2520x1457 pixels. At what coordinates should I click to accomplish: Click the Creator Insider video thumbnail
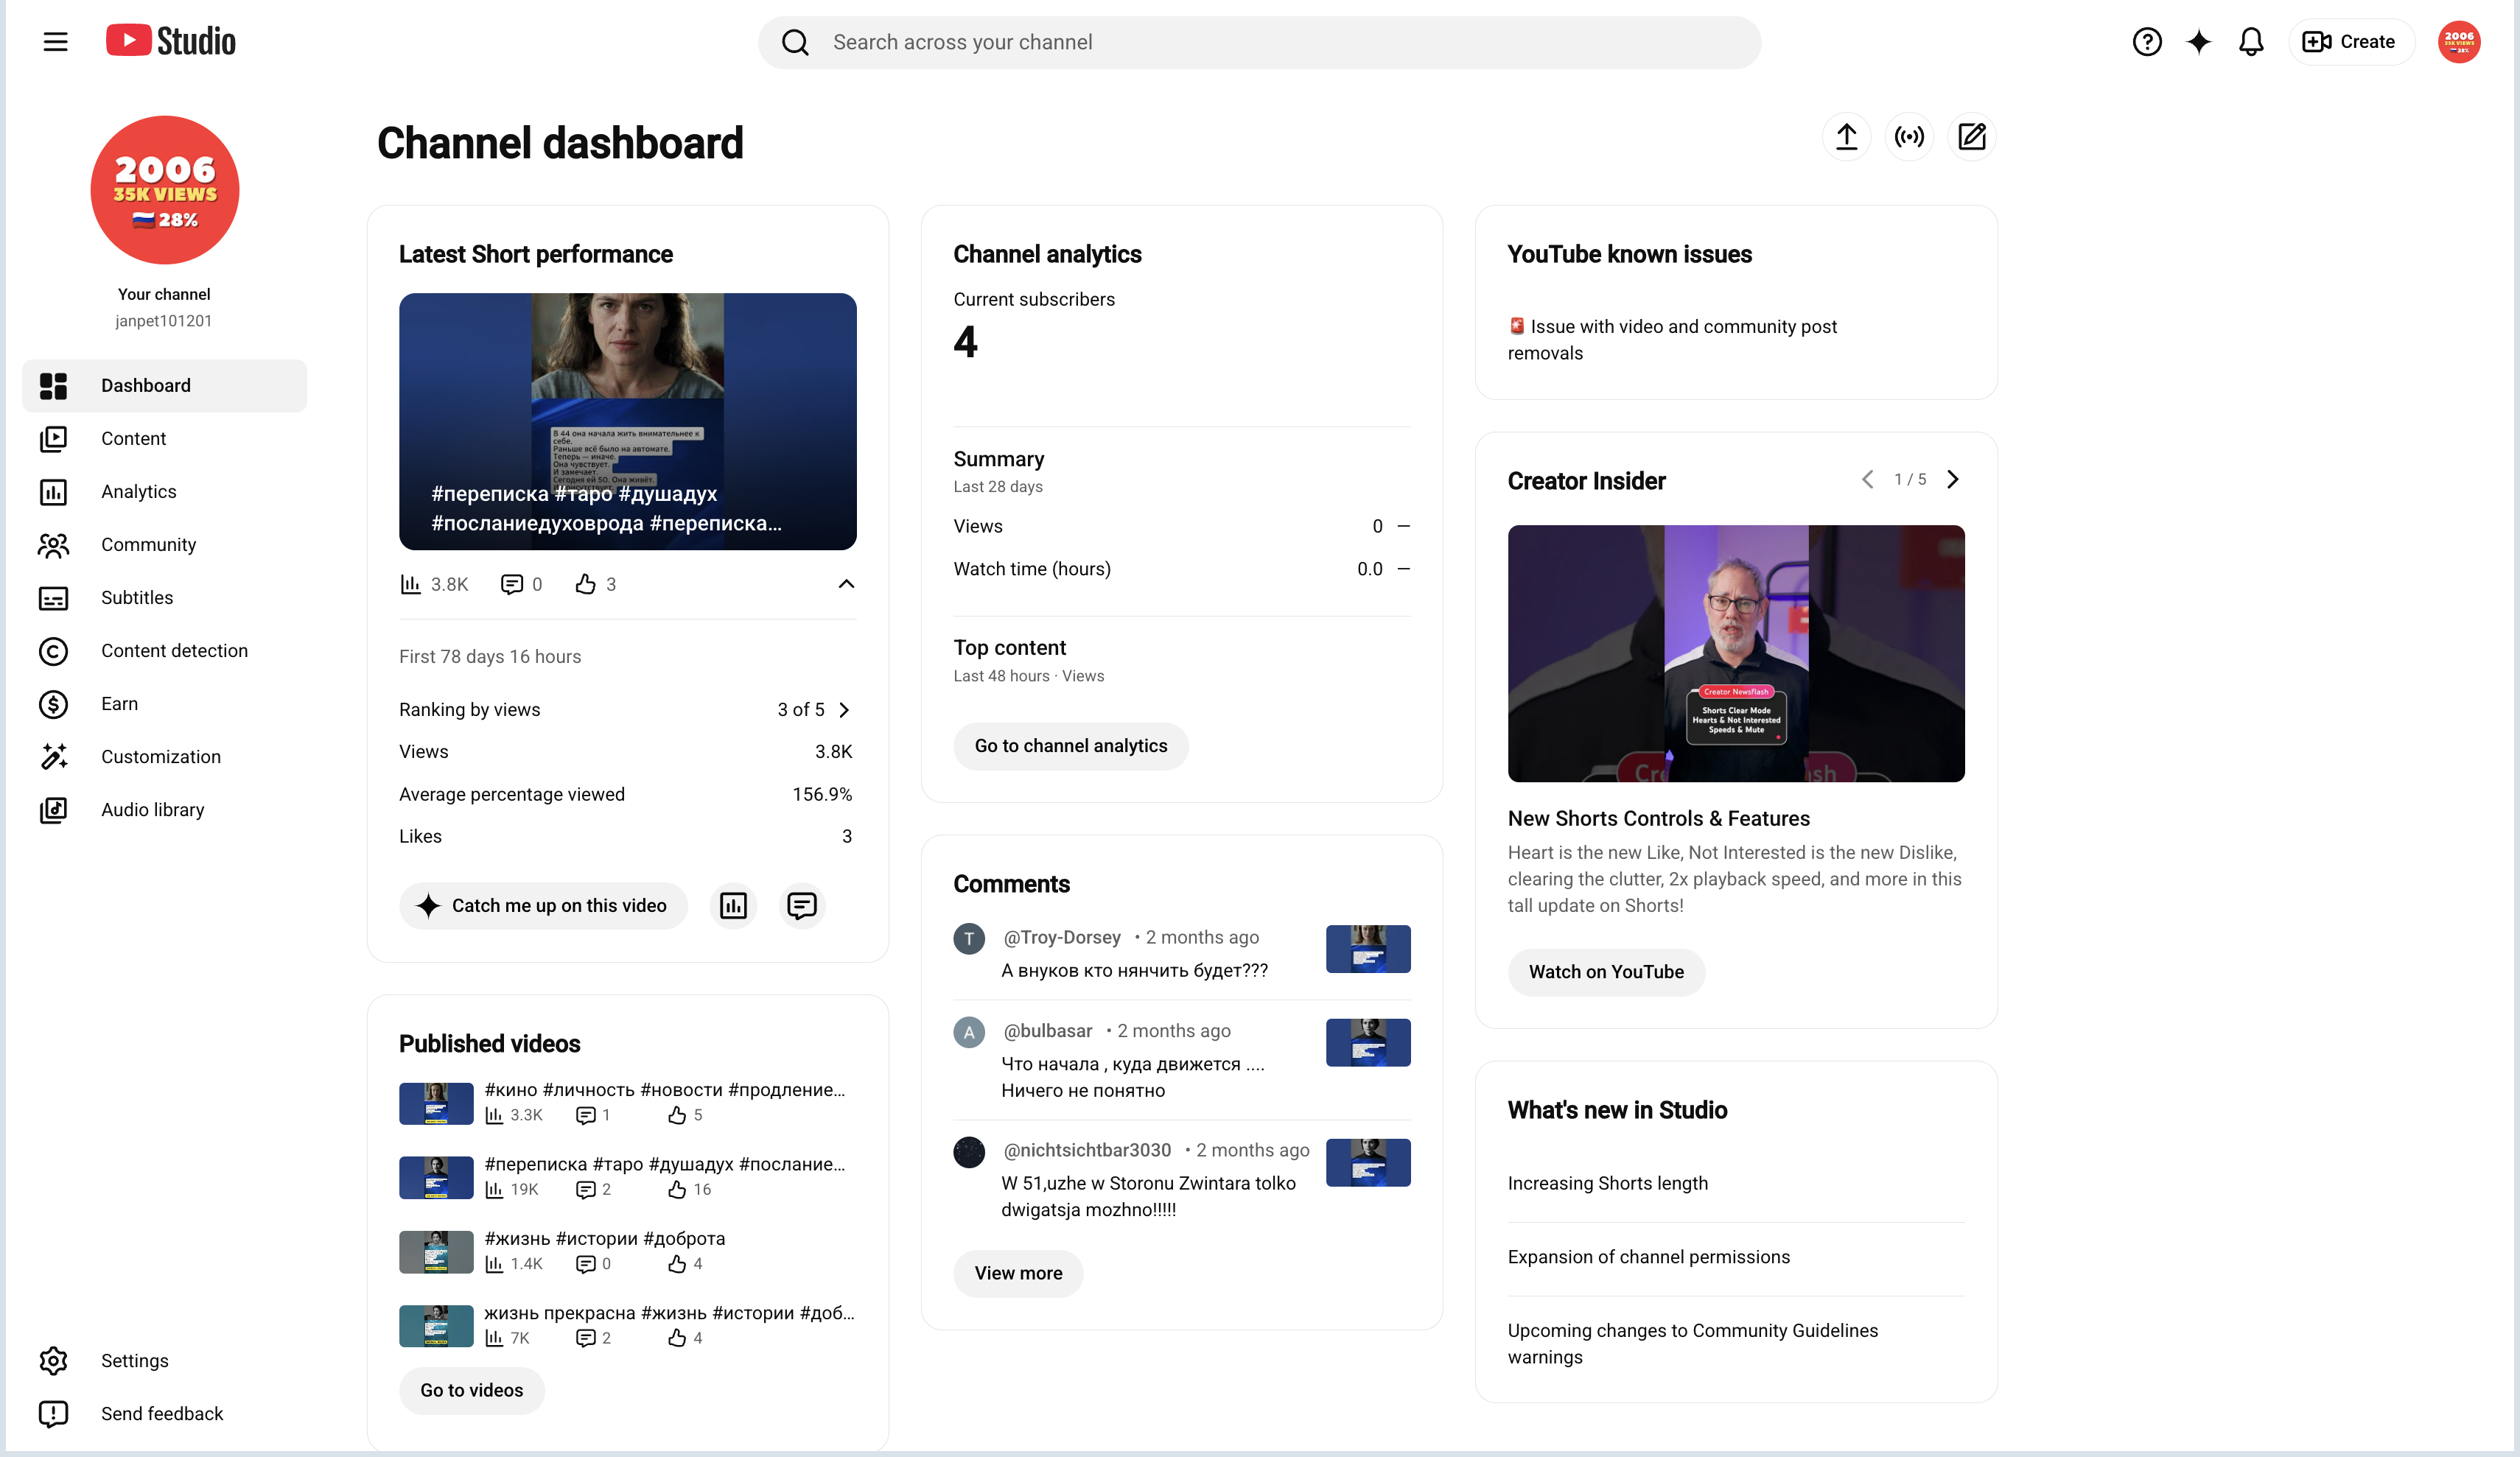pyautogui.click(x=1736, y=653)
